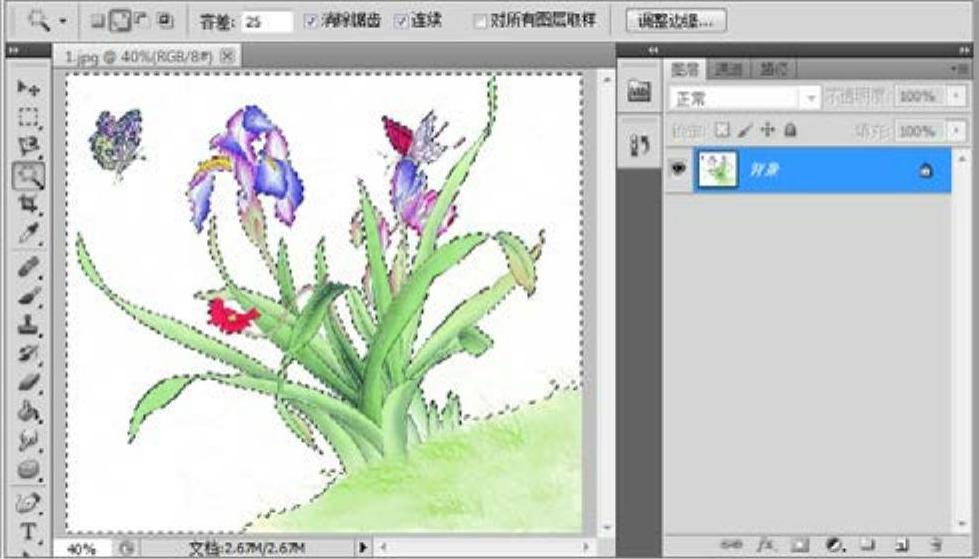Open the 正常 blend mode dropdown
The width and height of the screenshot is (979, 559).
[x=811, y=98]
